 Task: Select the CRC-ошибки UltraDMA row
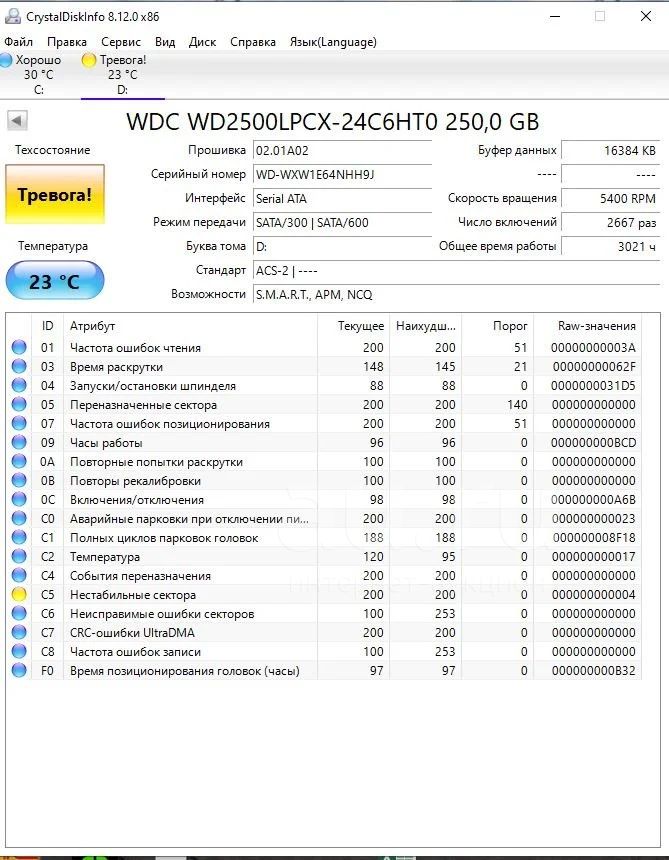point(324,632)
